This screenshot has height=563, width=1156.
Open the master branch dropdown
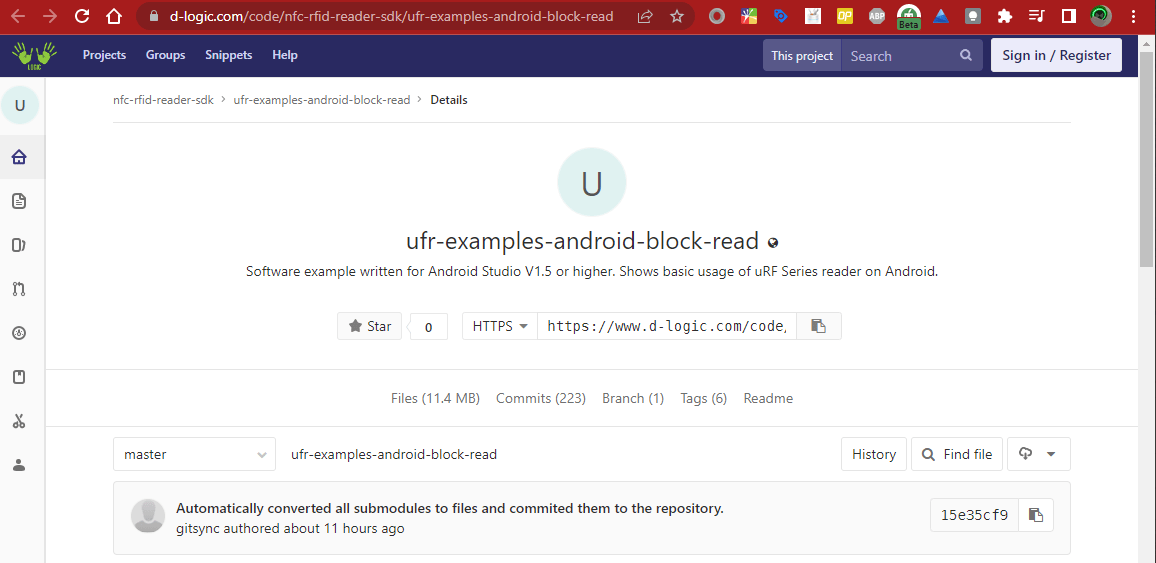point(194,454)
